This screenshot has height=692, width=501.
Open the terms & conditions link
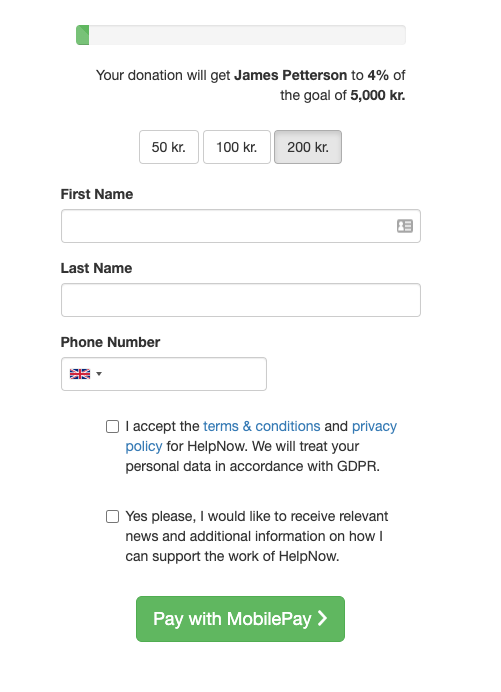click(261, 426)
